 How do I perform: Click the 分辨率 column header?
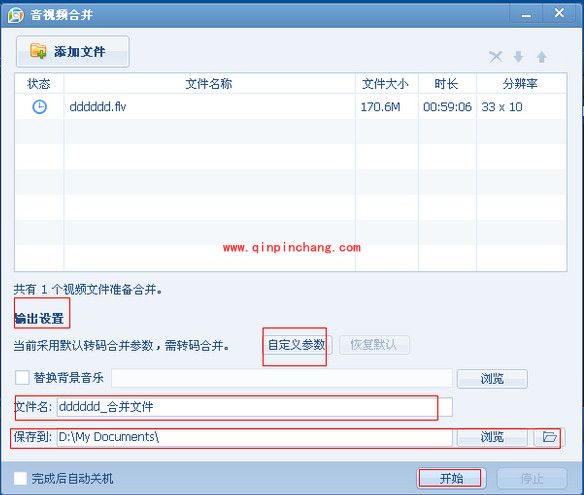pyautogui.click(x=520, y=83)
